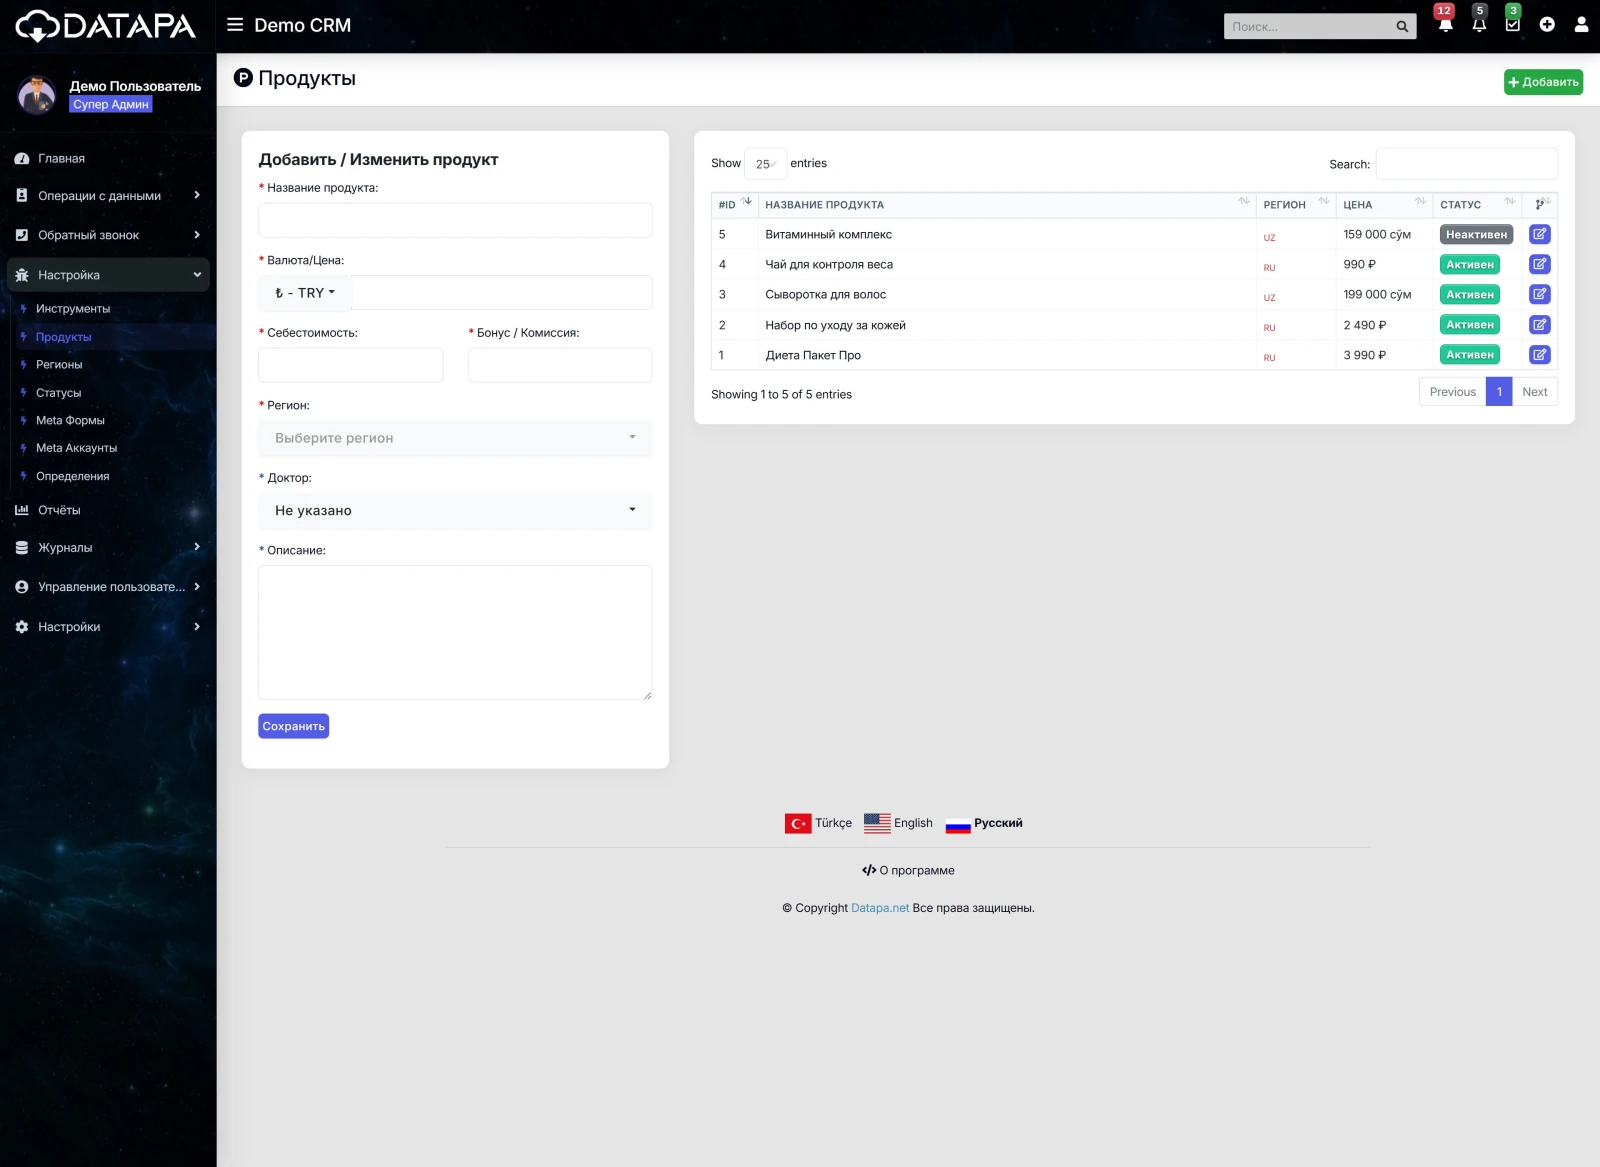Expand Операции с данными menu

click(x=108, y=196)
